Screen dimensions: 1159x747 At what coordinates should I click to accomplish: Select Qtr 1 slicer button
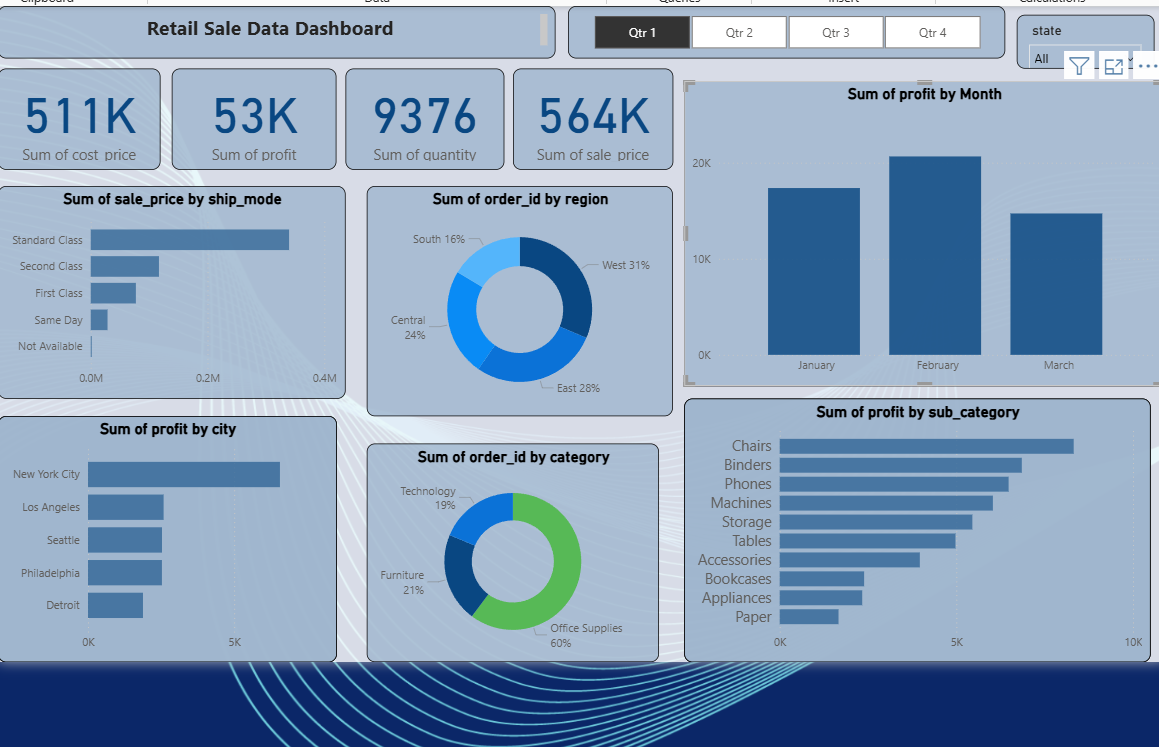click(642, 33)
